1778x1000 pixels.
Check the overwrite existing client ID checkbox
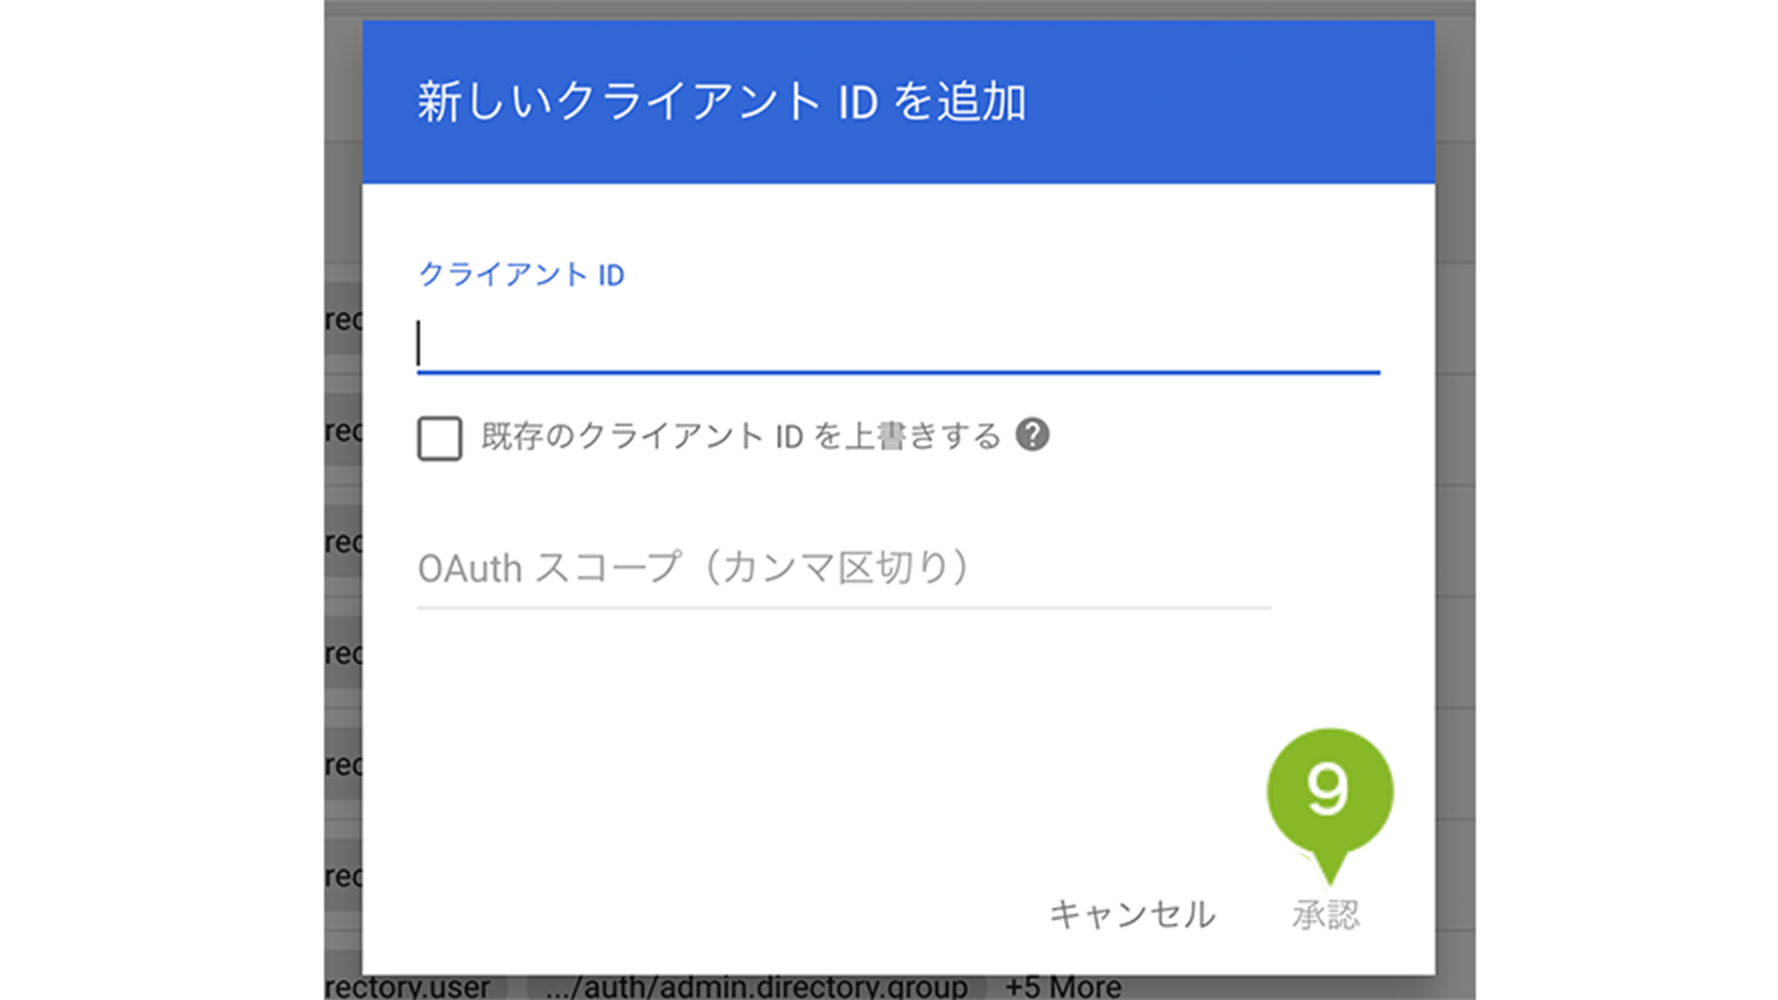click(439, 438)
